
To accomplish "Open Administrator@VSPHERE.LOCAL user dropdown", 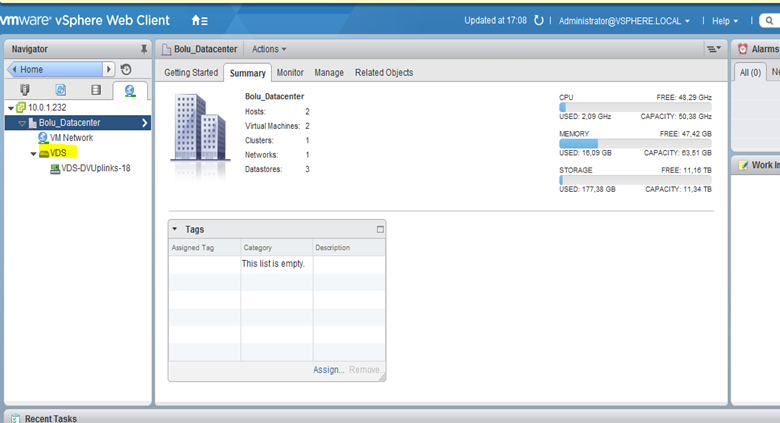I will [624, 21].
